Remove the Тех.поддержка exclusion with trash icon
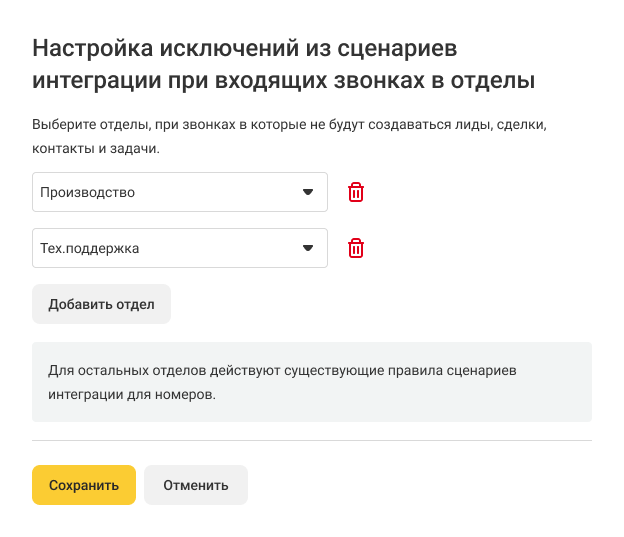The width and height of the screenshot is (624, 537). (x=356, y=248)
